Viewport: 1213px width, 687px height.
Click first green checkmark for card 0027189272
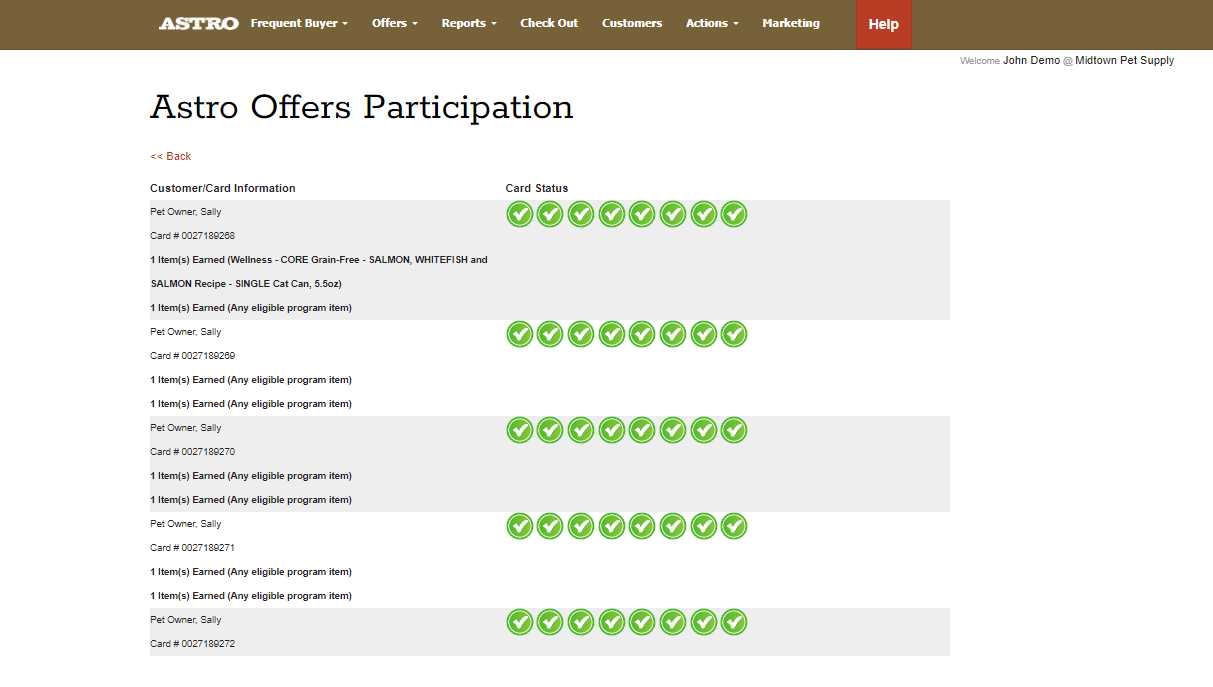(519, 622)
